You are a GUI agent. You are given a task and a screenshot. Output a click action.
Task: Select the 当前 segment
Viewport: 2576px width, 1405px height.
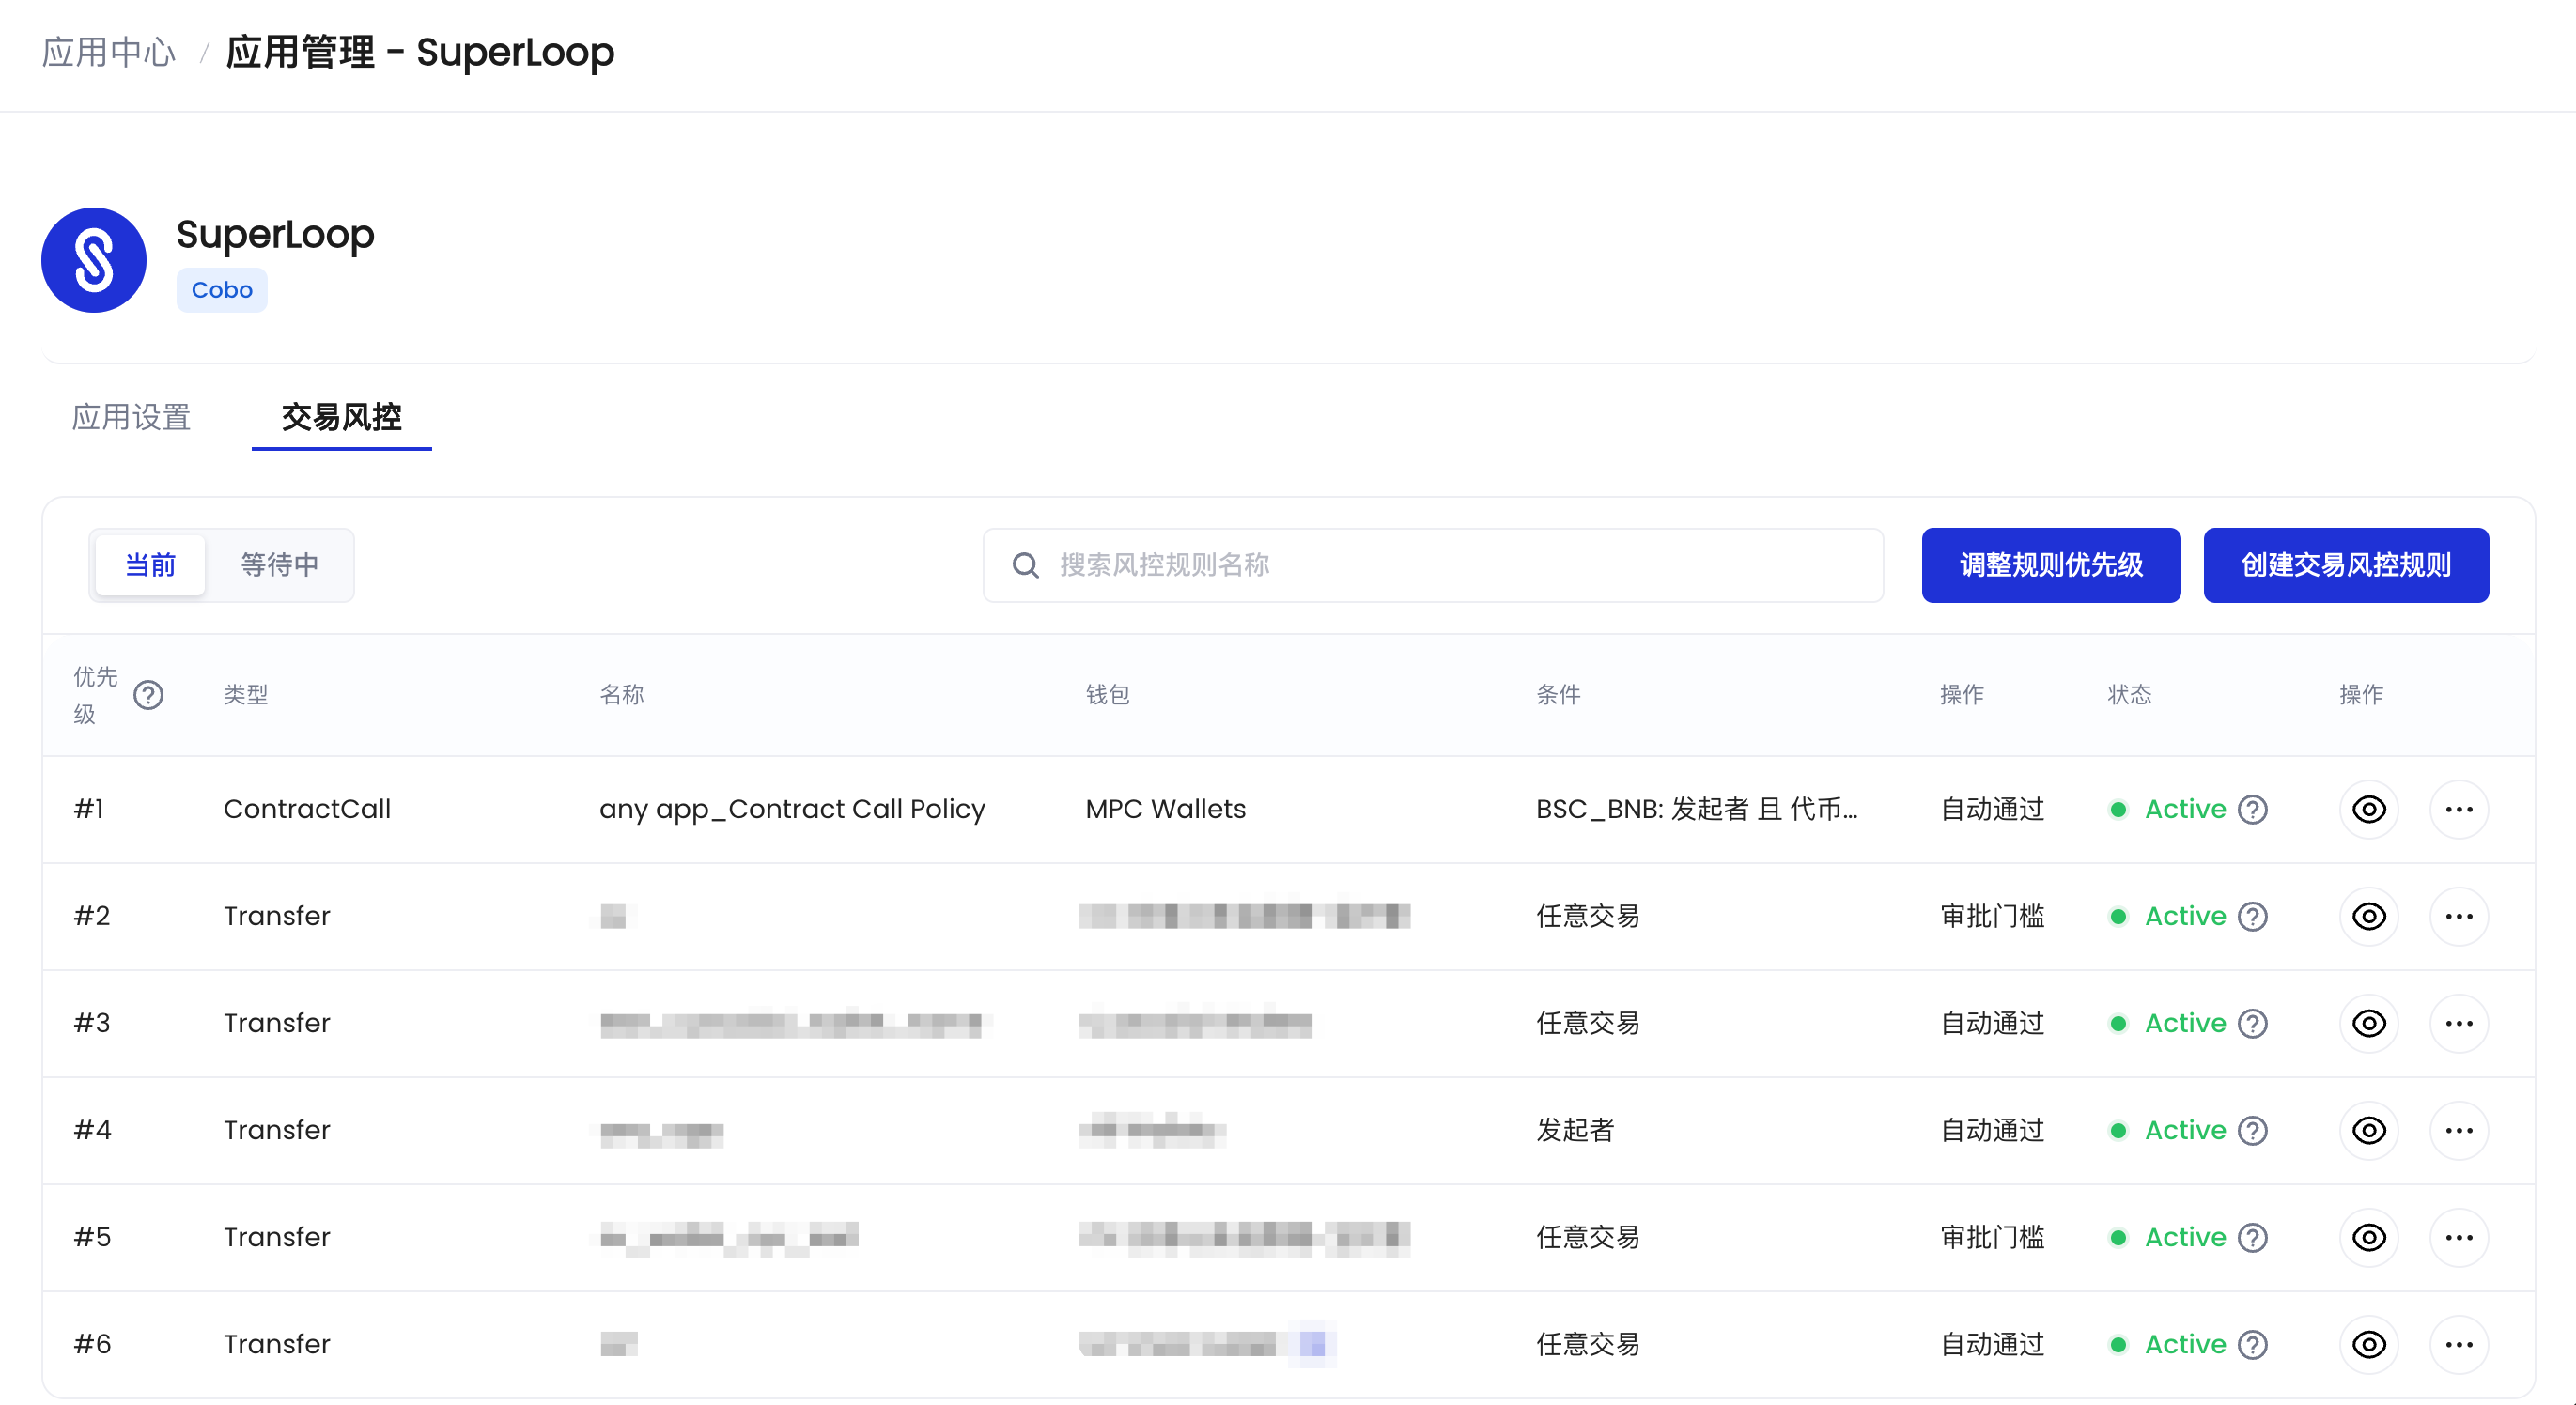click(150, 565)
